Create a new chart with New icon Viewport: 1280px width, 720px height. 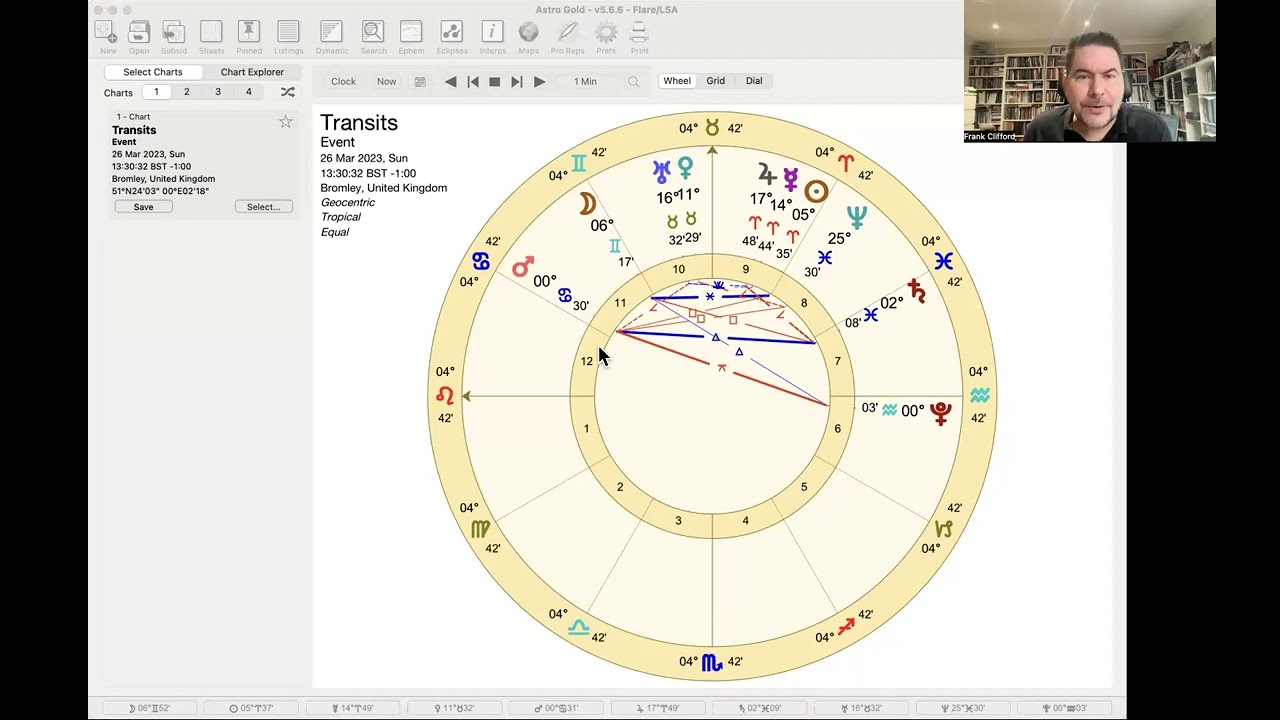coord(108,37)
